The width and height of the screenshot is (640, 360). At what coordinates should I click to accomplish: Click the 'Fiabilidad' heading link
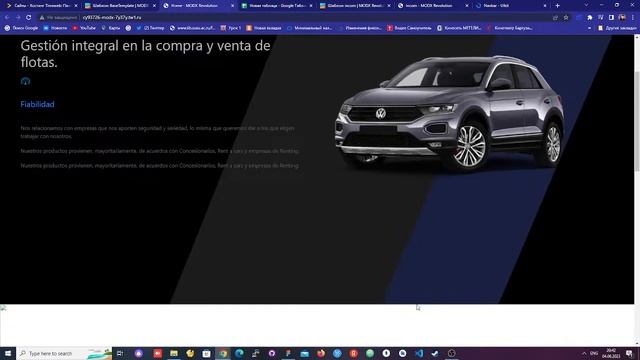click(37, 104)
